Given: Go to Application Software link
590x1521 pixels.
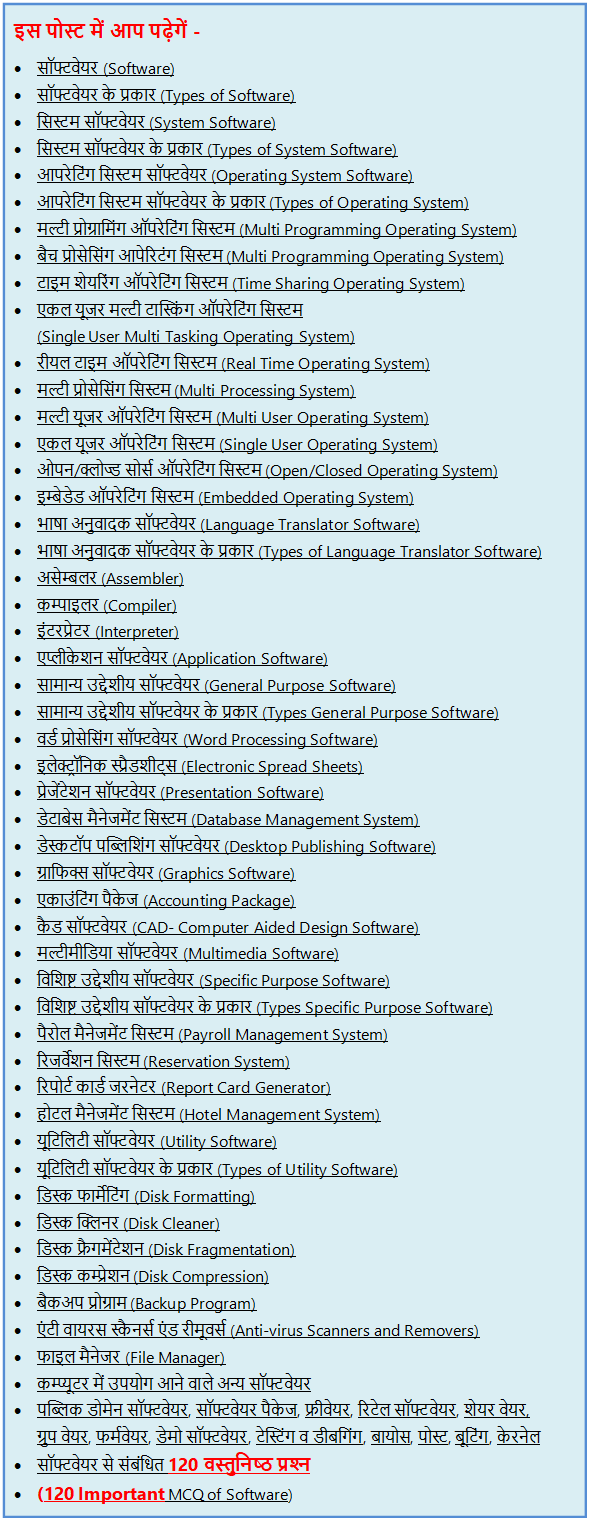Looking at the screenshot, I should pos(182,658).
